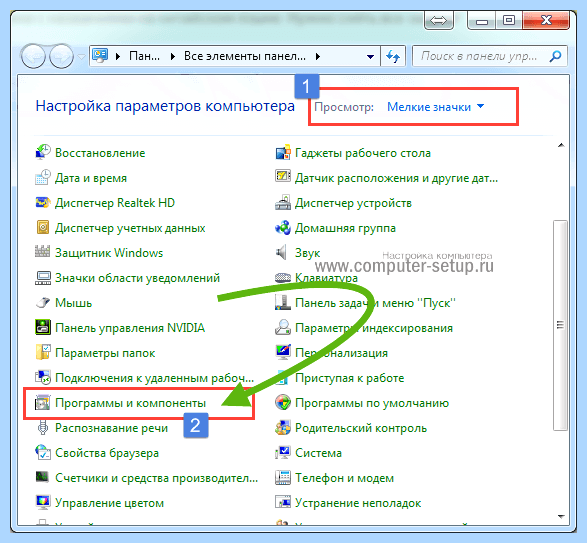Screen dimensions: 587x543
Task: Click the Параметры индексирования magnifier icon
Action: (x=283, y=327)
